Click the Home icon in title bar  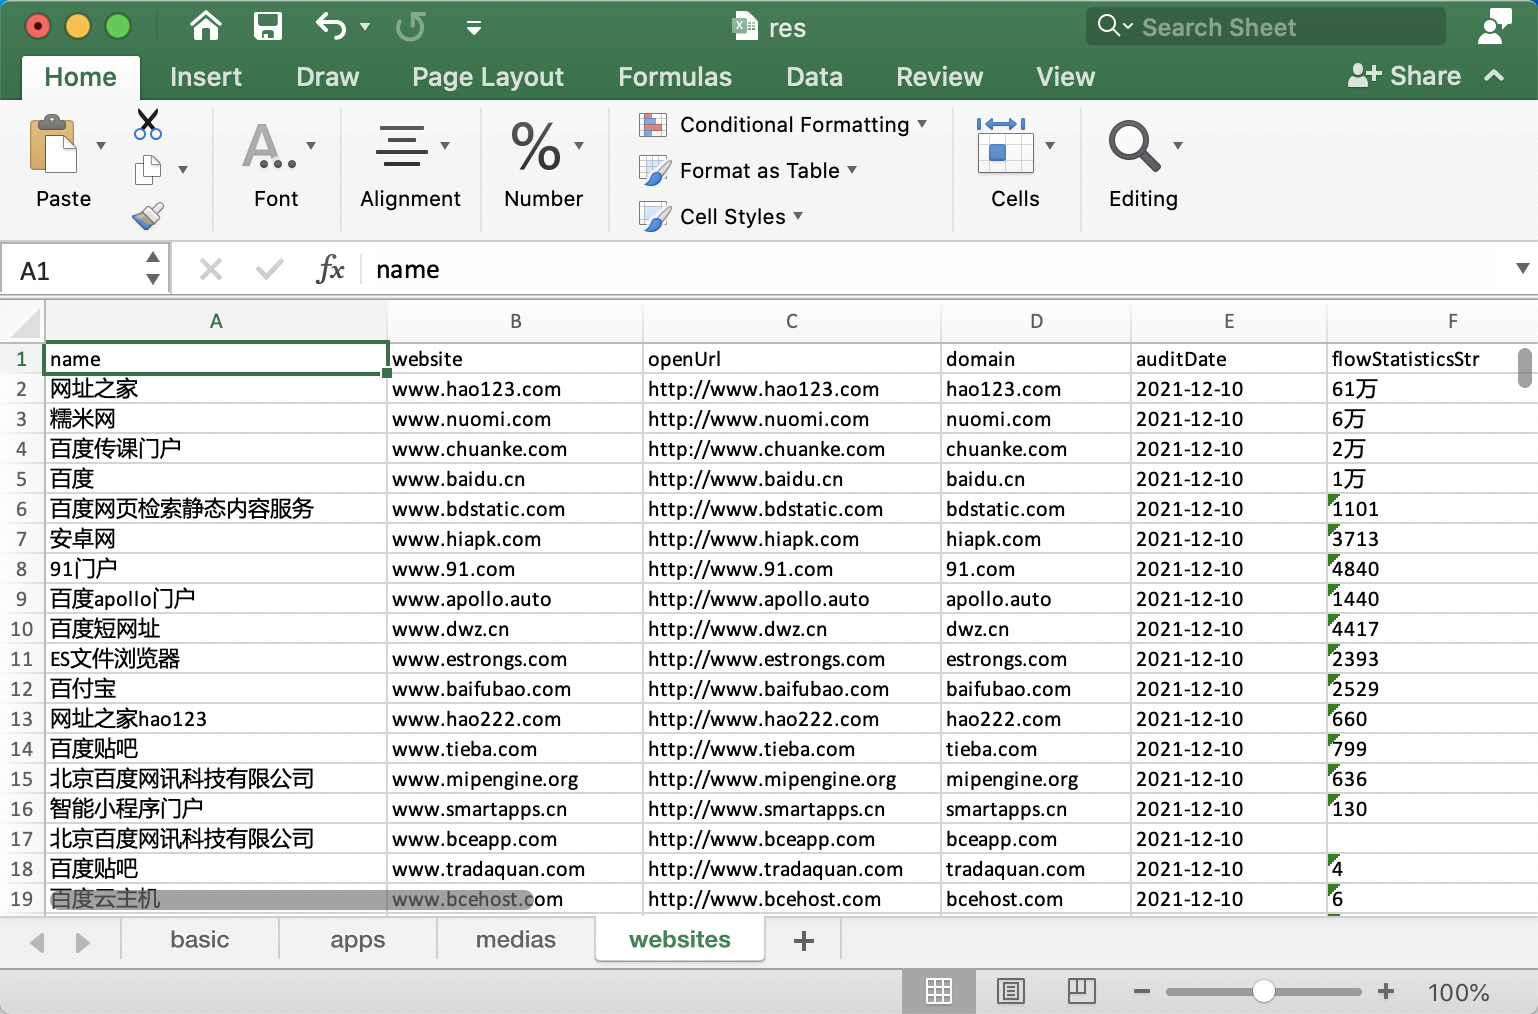tap(206, 26)
